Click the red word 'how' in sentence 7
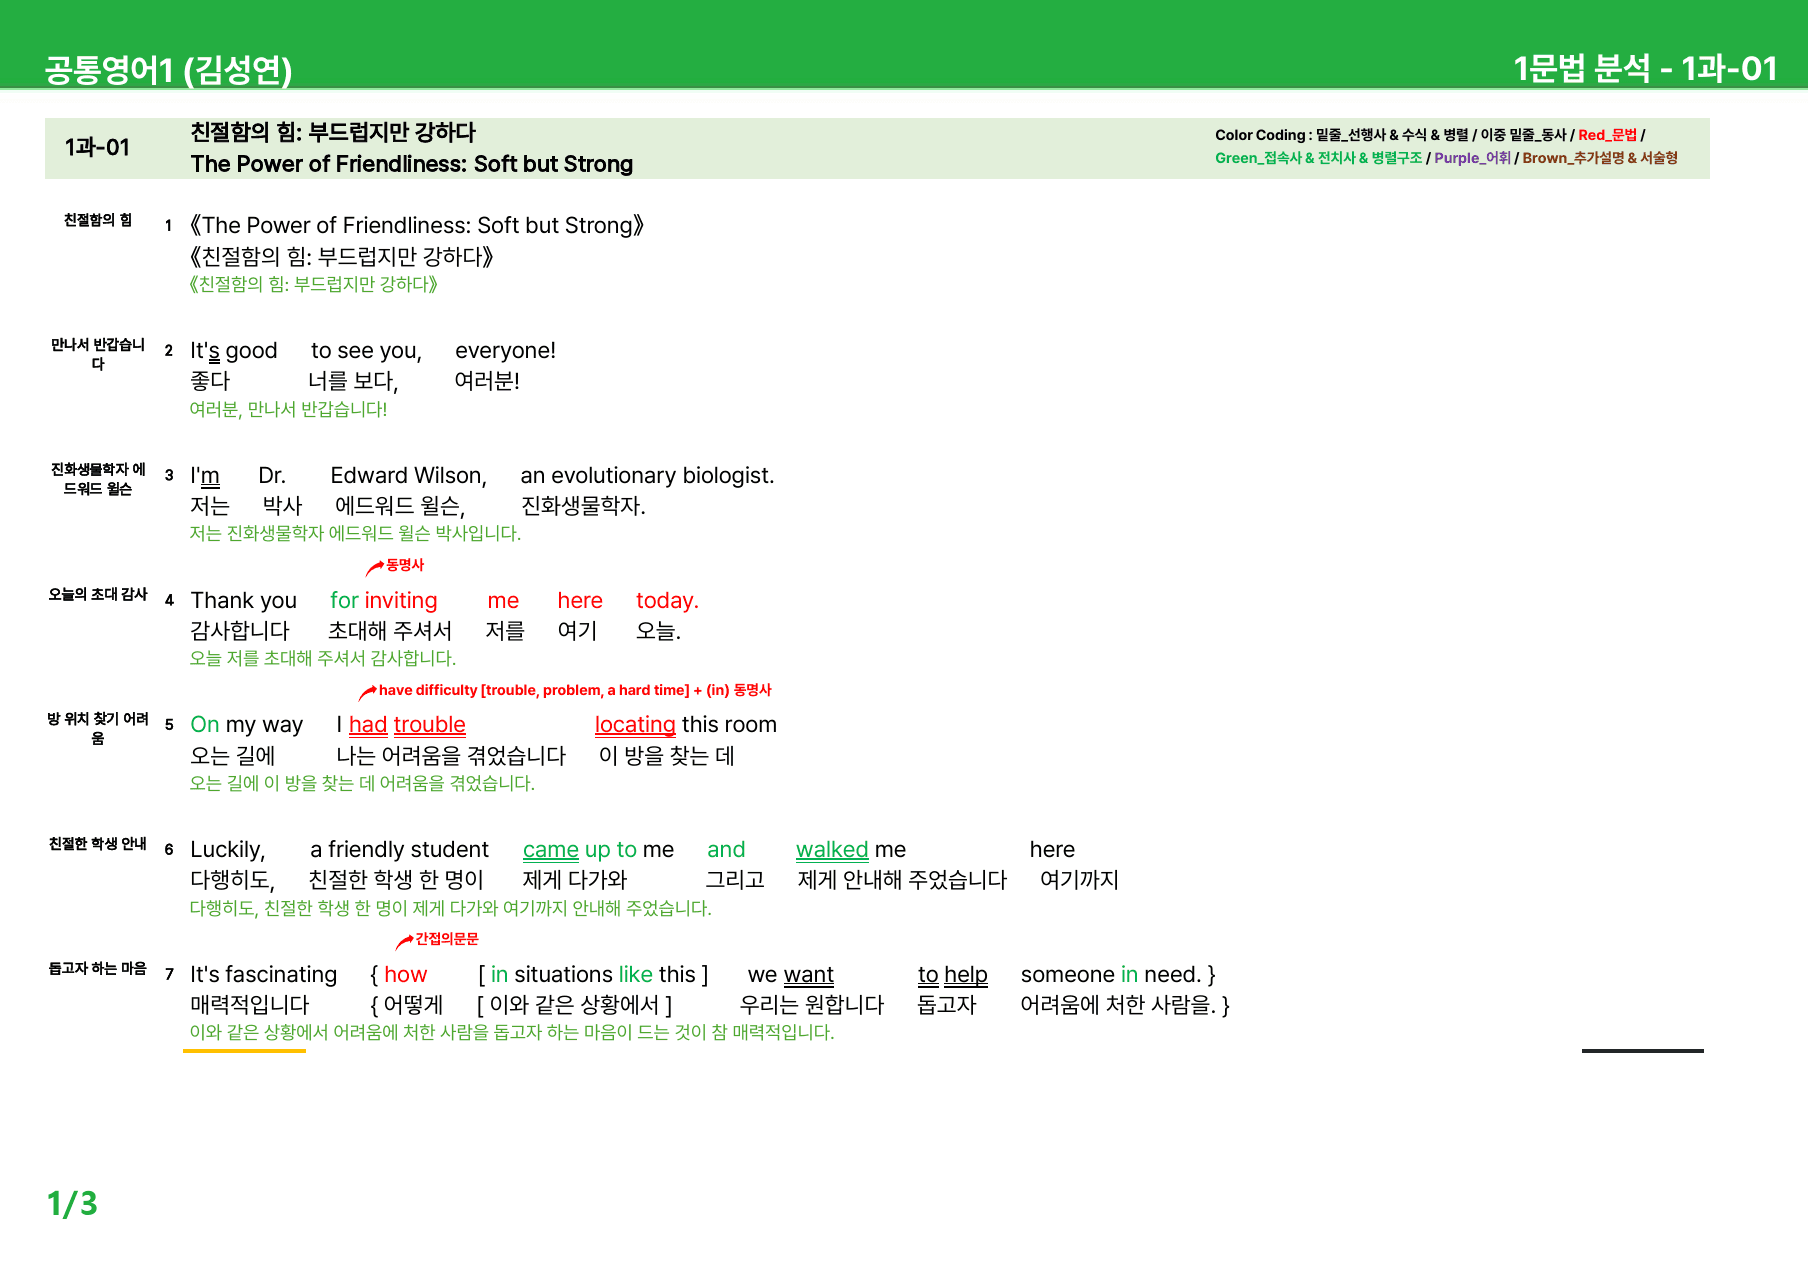 405,975
